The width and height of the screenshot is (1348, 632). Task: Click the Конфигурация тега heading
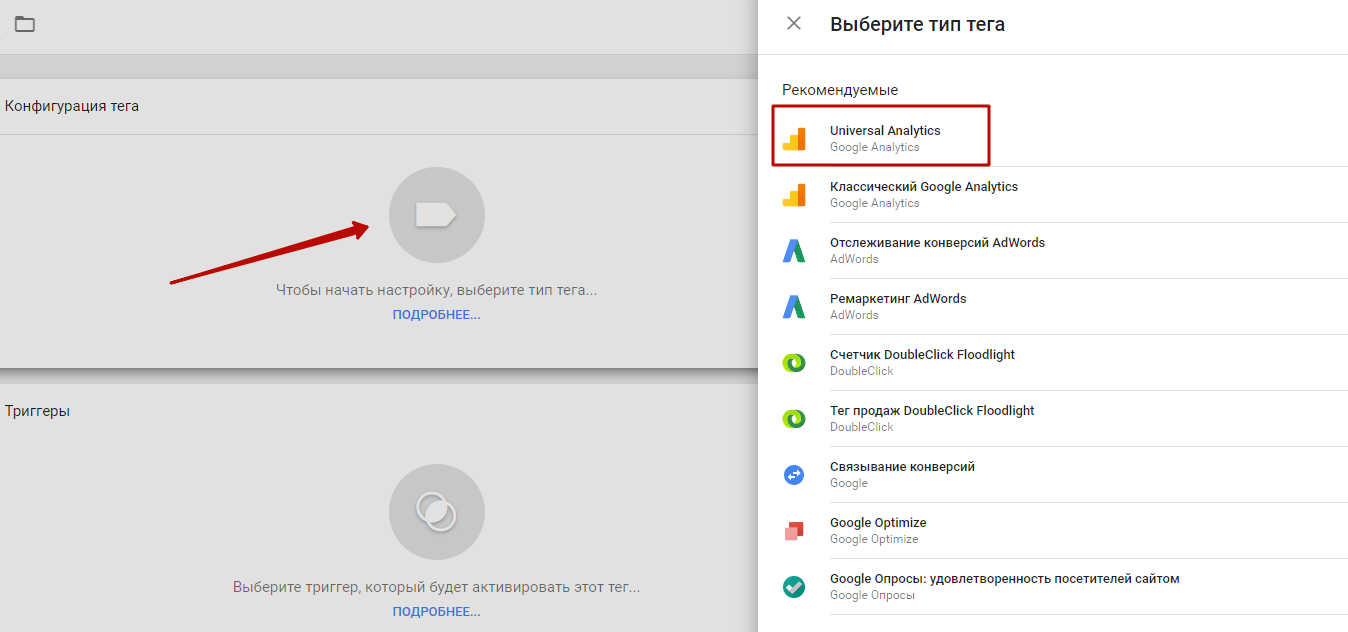(x=72, y=106)
